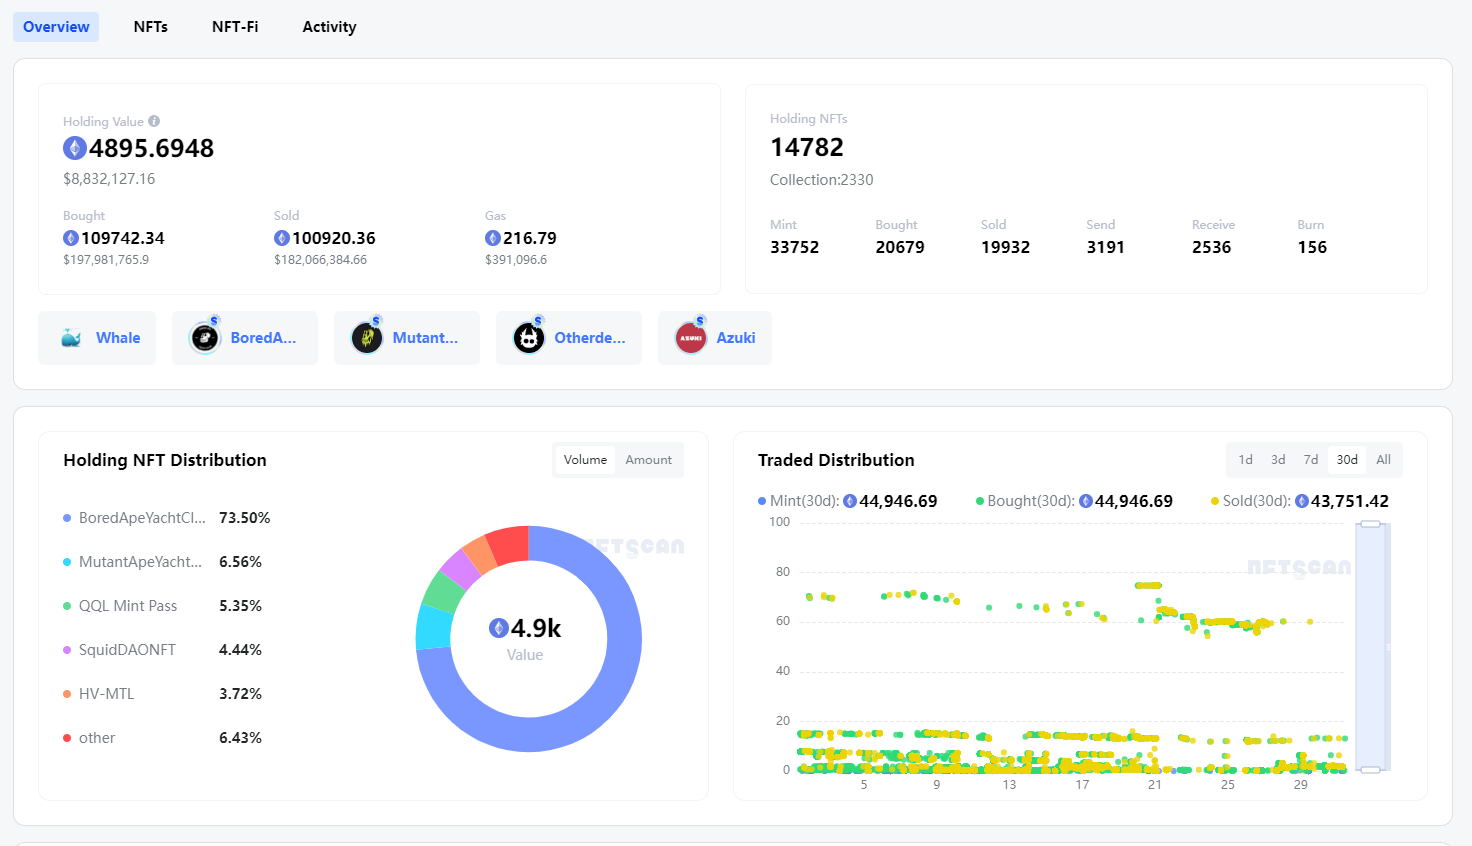This screenshot has height=846, width=1472.
Task: Open the Azuki collection avatar
Action: pos(691,338)
